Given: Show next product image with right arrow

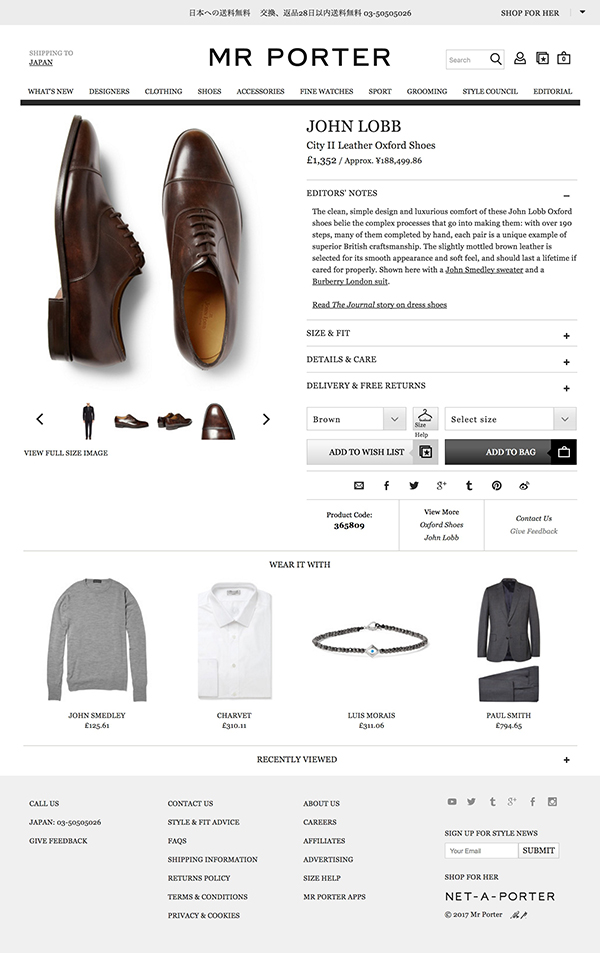Looking at the screenshot, I should (266, 419).
